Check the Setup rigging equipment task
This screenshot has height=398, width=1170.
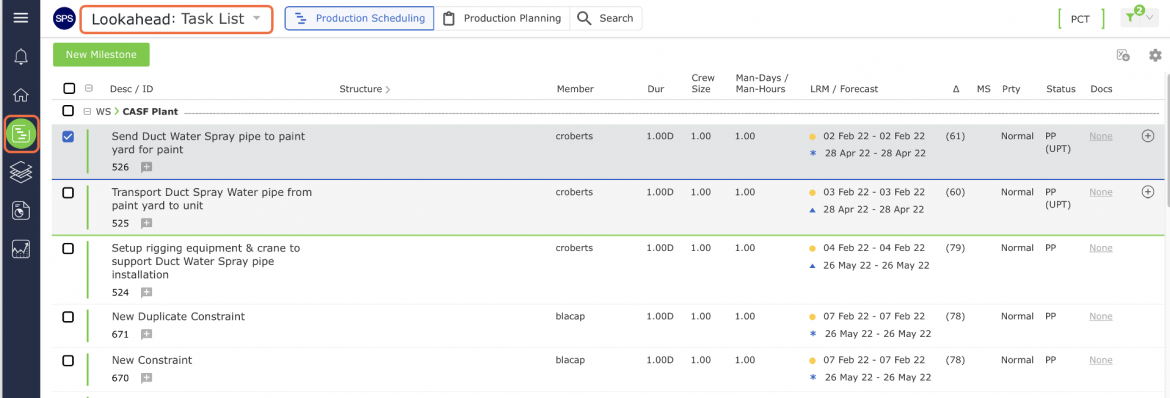[68, 249]
